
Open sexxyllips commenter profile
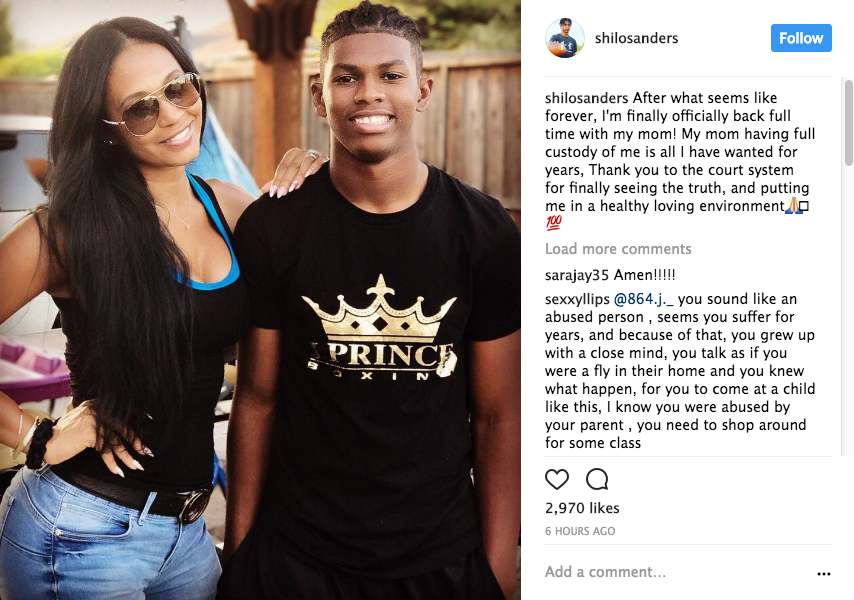[577, 299]
